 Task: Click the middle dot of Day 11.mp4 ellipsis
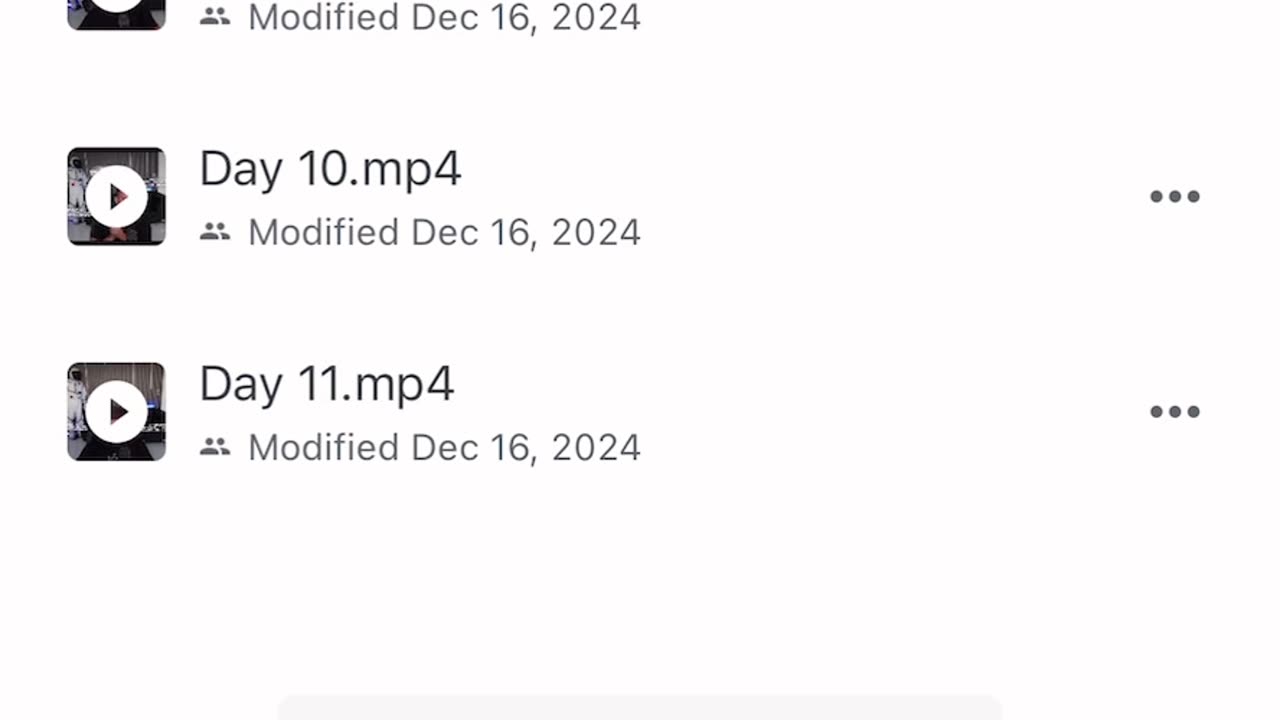[x=1174, y=411]
